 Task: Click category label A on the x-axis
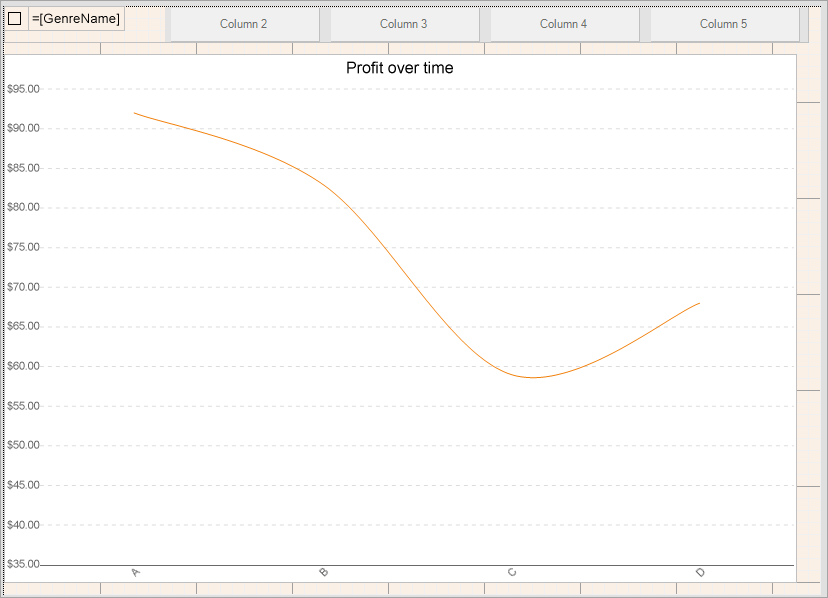click(136, 573)
